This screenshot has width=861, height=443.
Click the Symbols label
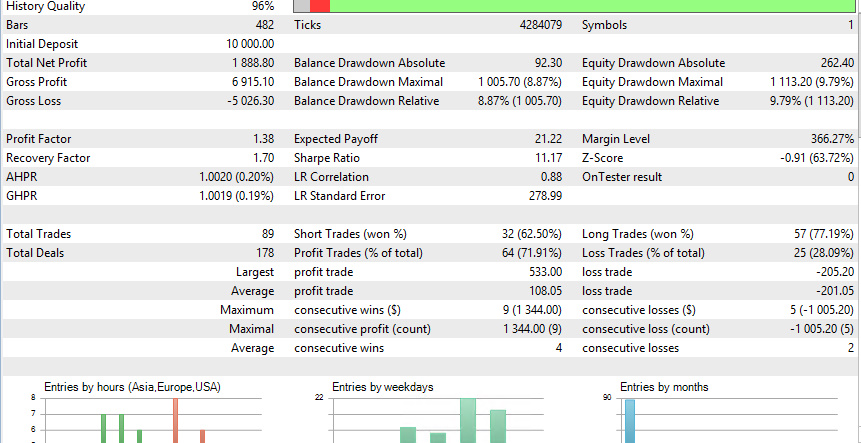pos(604,25)
